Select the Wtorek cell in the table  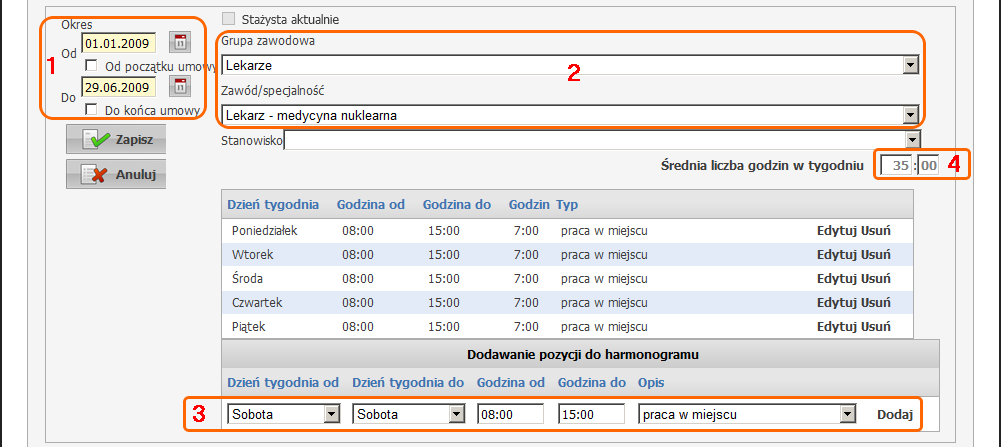point(253,255)
